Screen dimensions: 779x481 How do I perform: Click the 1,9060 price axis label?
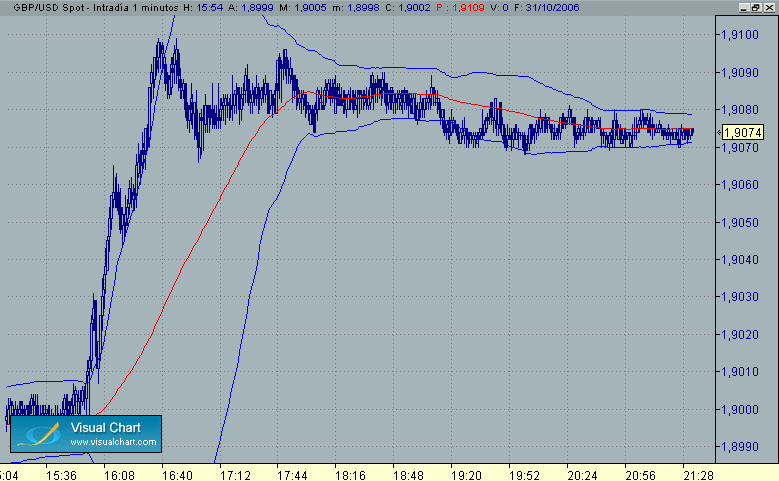pos(740,185)
